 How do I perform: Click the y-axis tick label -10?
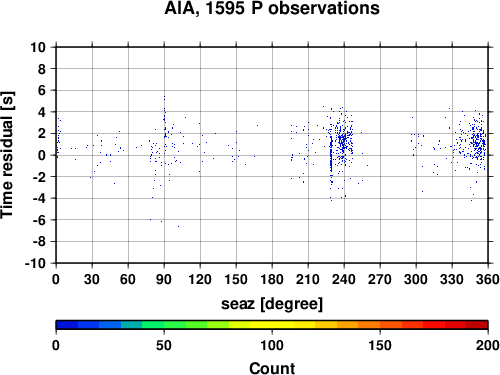click(35, 263)
